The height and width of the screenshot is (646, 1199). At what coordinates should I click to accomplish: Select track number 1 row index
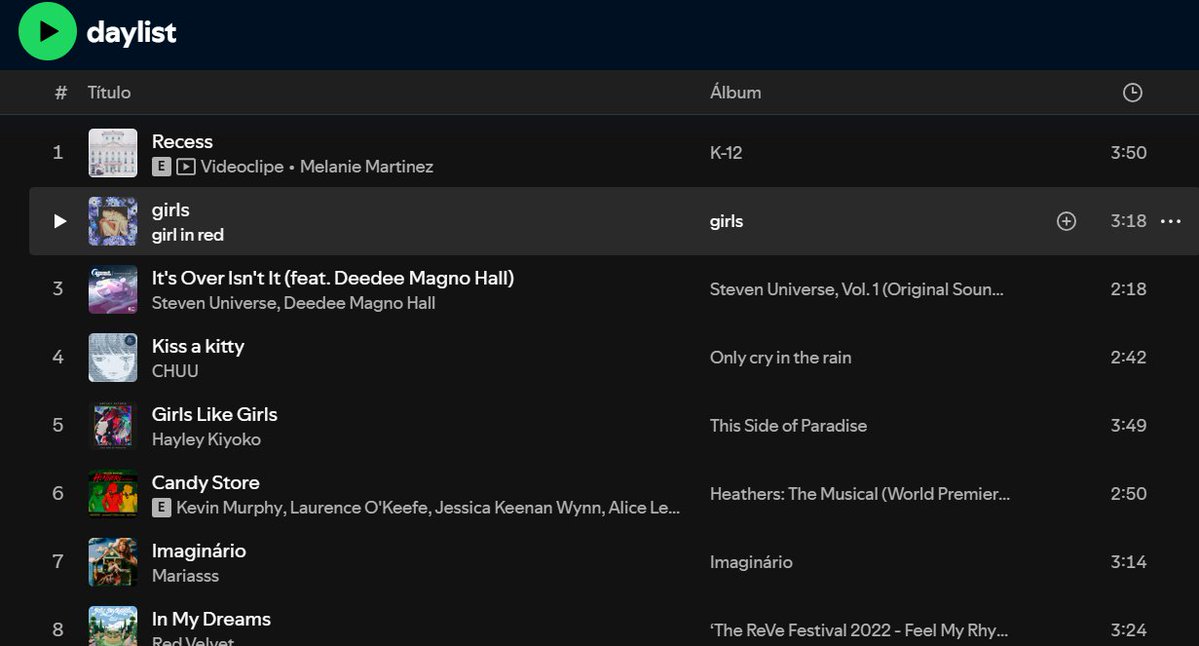[x=57, y=153]
